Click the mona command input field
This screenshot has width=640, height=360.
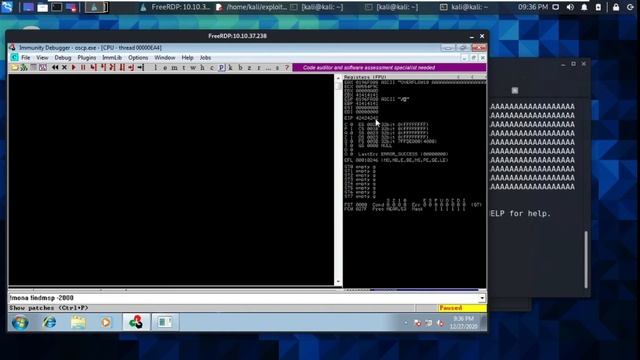point(243,298)
